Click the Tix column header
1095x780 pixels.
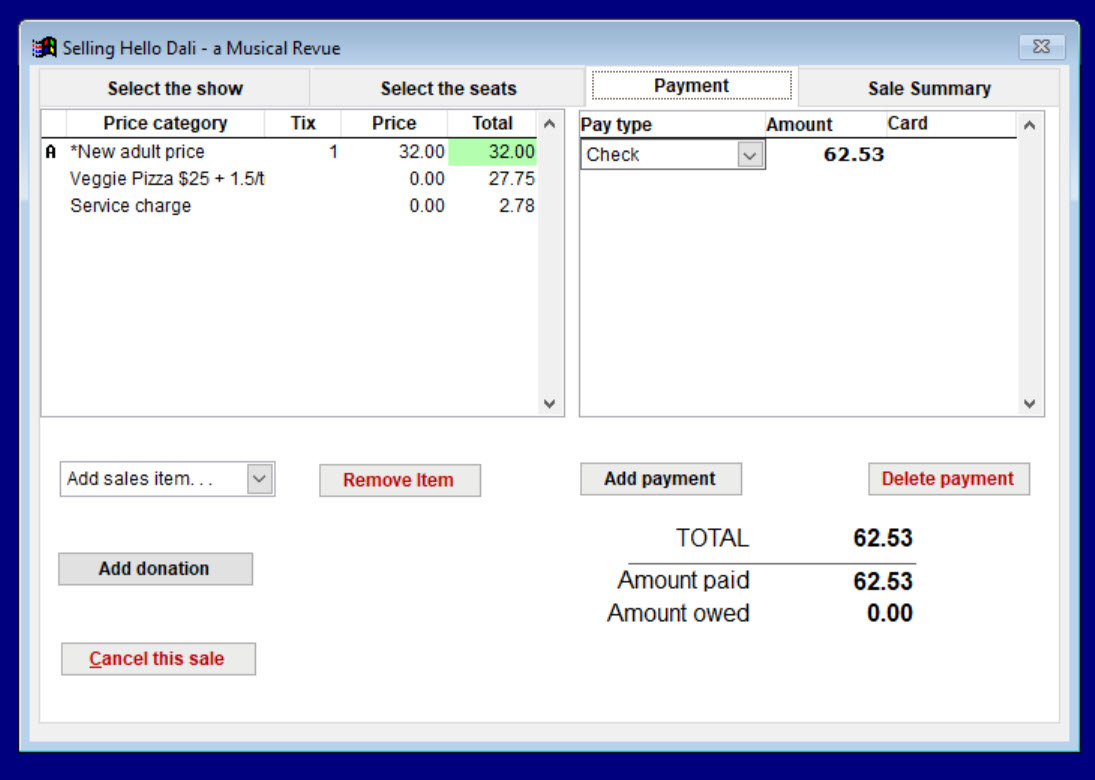coord(303,124)
